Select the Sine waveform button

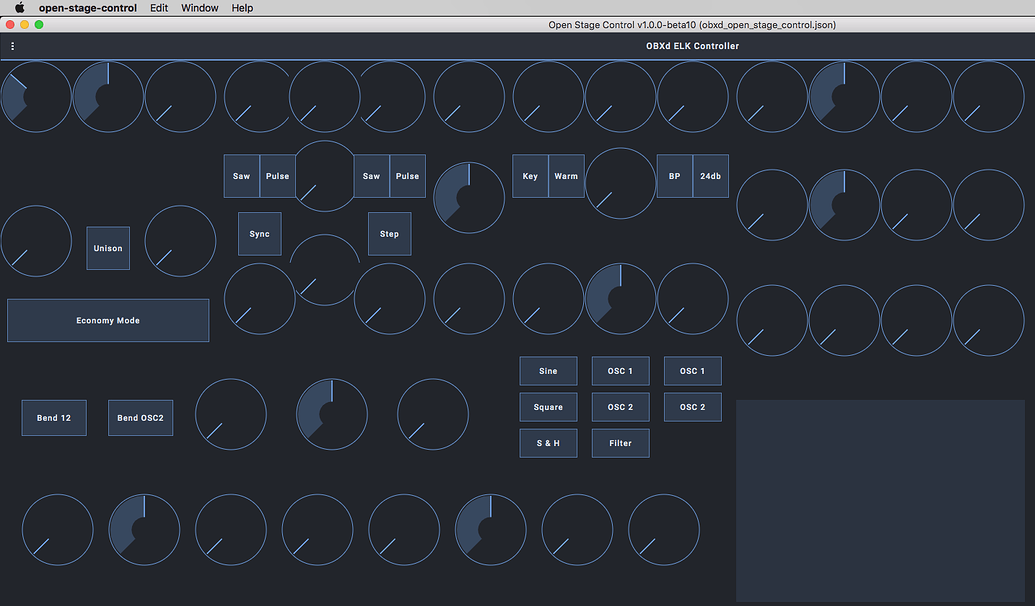(x=549, y=371)
